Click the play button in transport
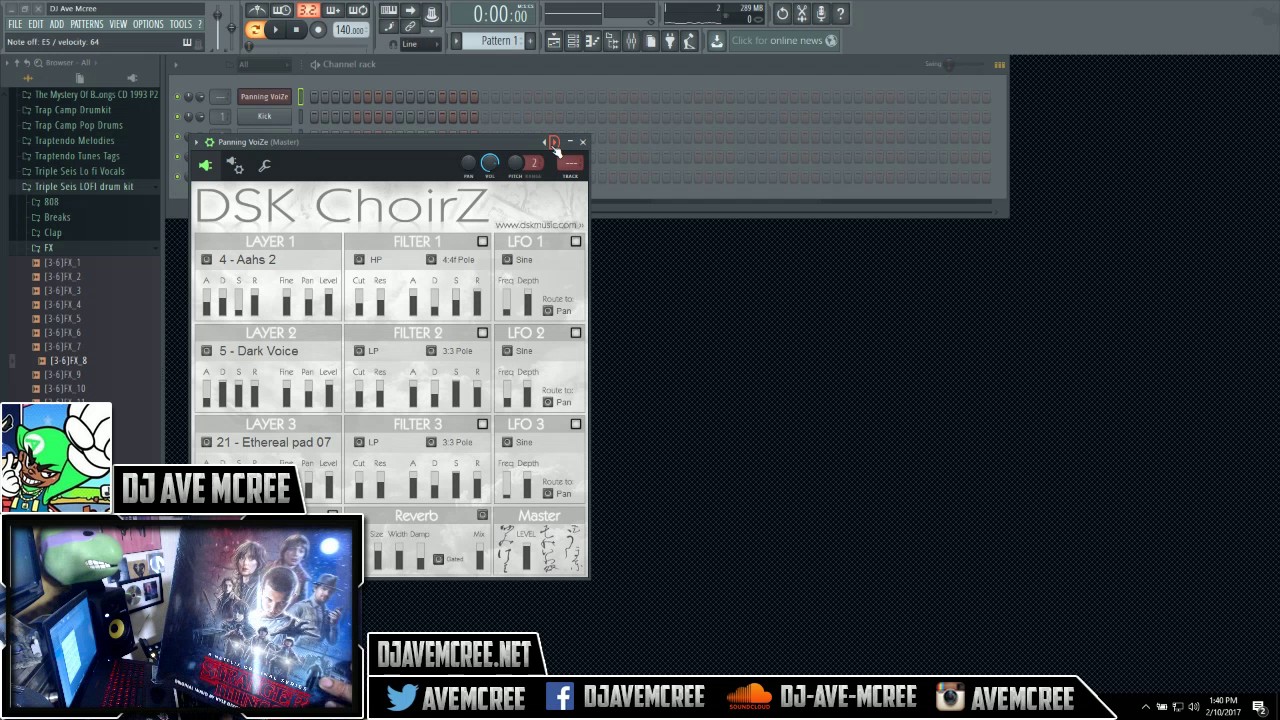This screenshot has height=720, width=1280. [x=275, y=30]
